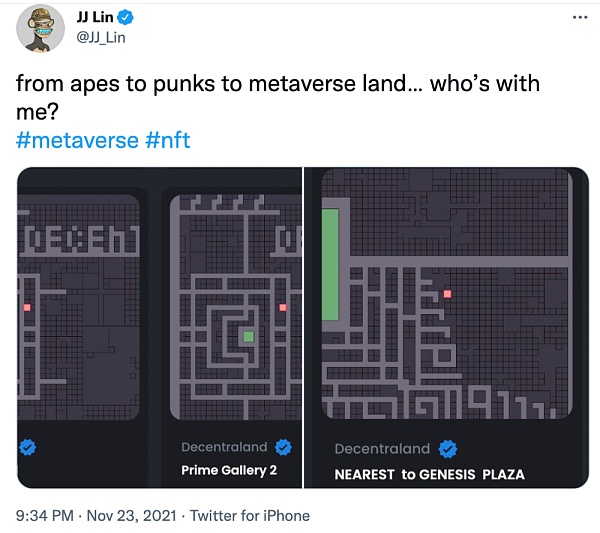
Task: Click the Decentraland label above NEAREST to GENESIS PLAZA
Action: [x=382, y=449]
